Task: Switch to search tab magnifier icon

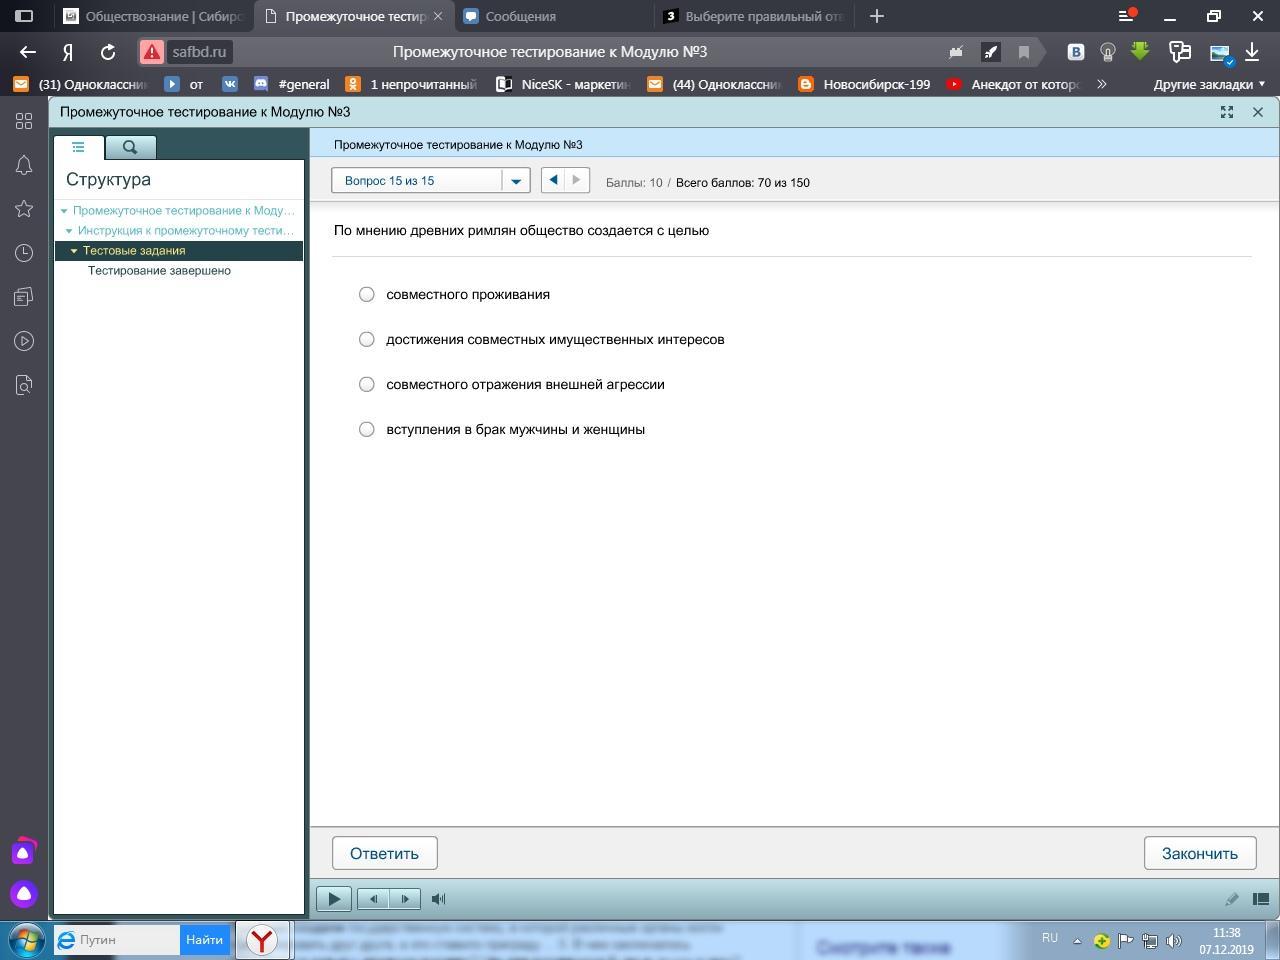Action: coord(130,147)
